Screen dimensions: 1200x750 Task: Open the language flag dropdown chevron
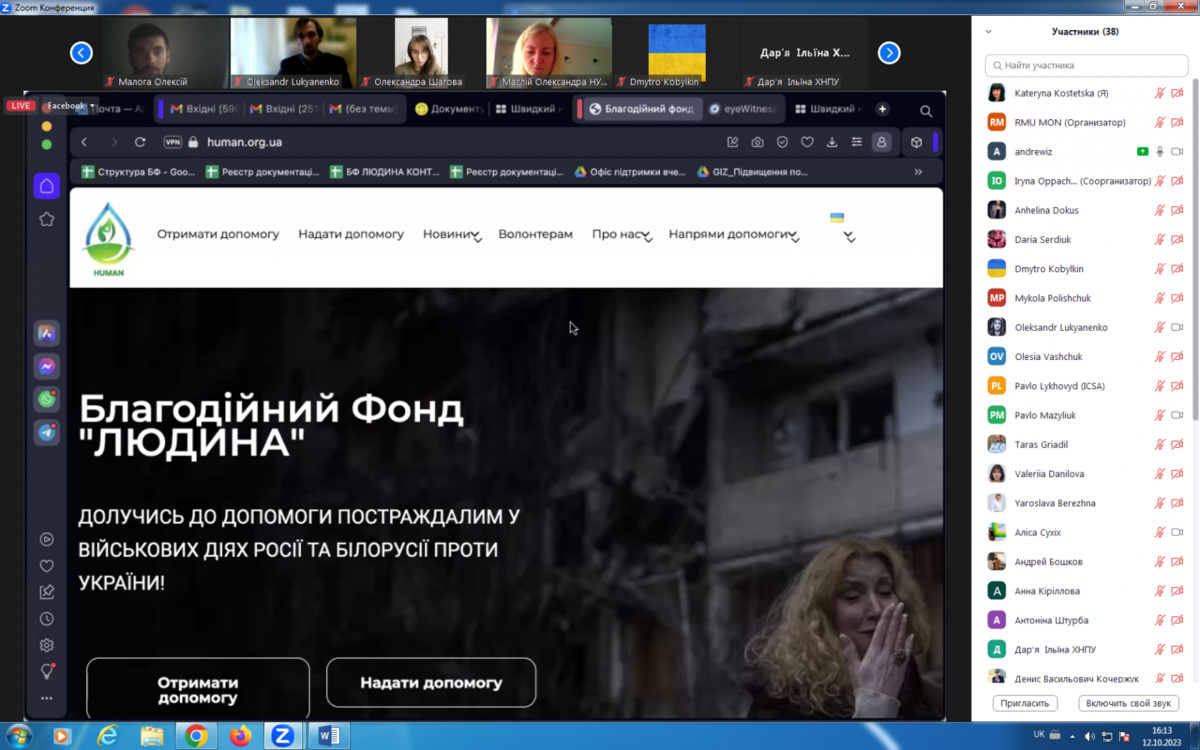[849, 238]
